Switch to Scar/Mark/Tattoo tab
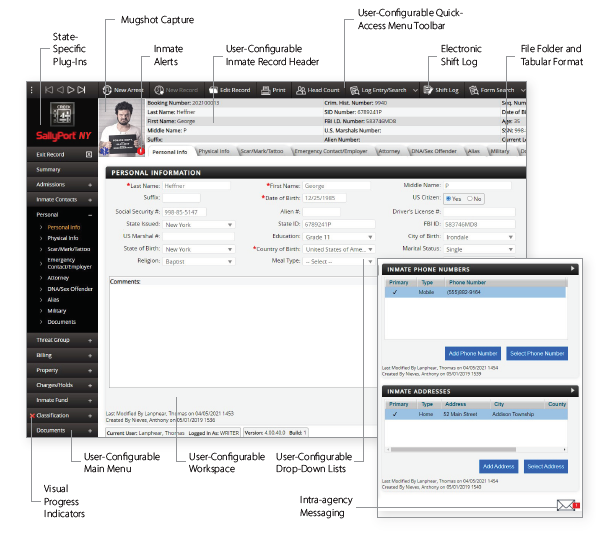Screen dimensions: 608x536 262,151
